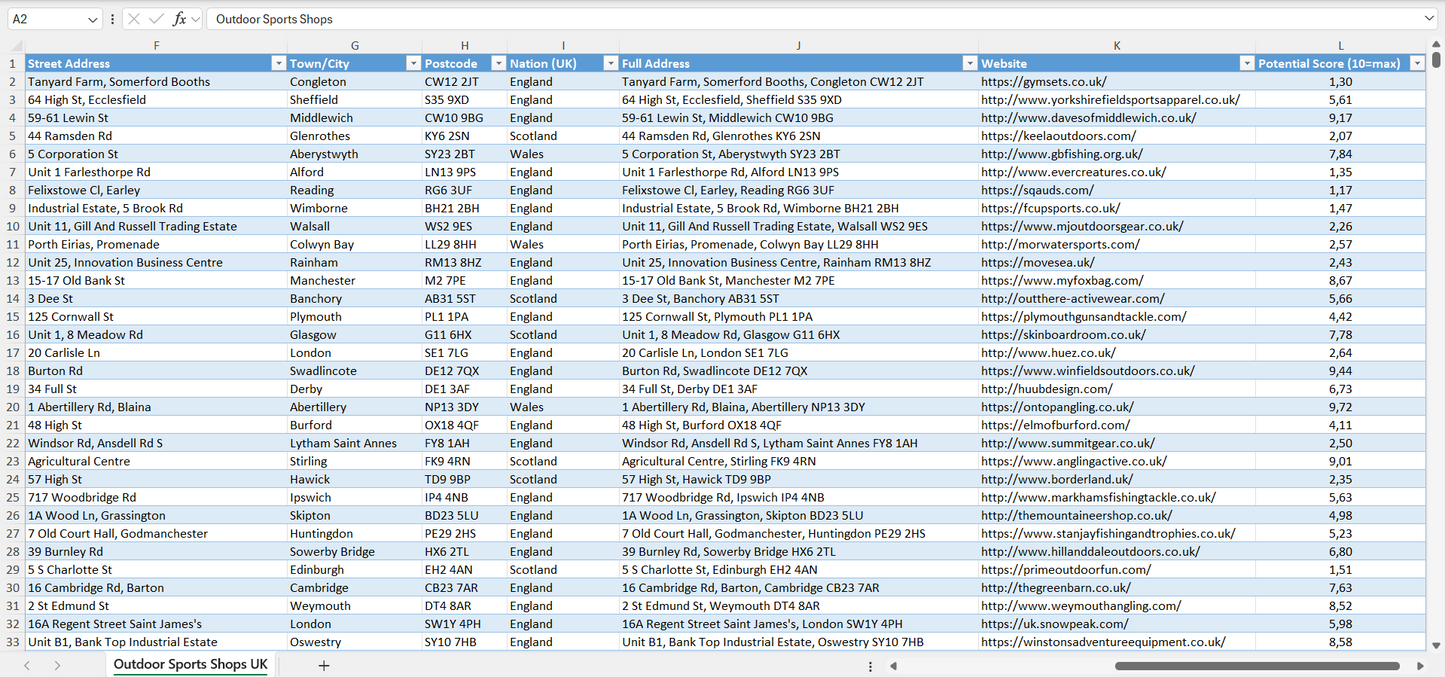Viewport: 1445px width, 677px height.
Task: Click the horizontal scrollbar thumb
Action: (x=1256, y=666)
